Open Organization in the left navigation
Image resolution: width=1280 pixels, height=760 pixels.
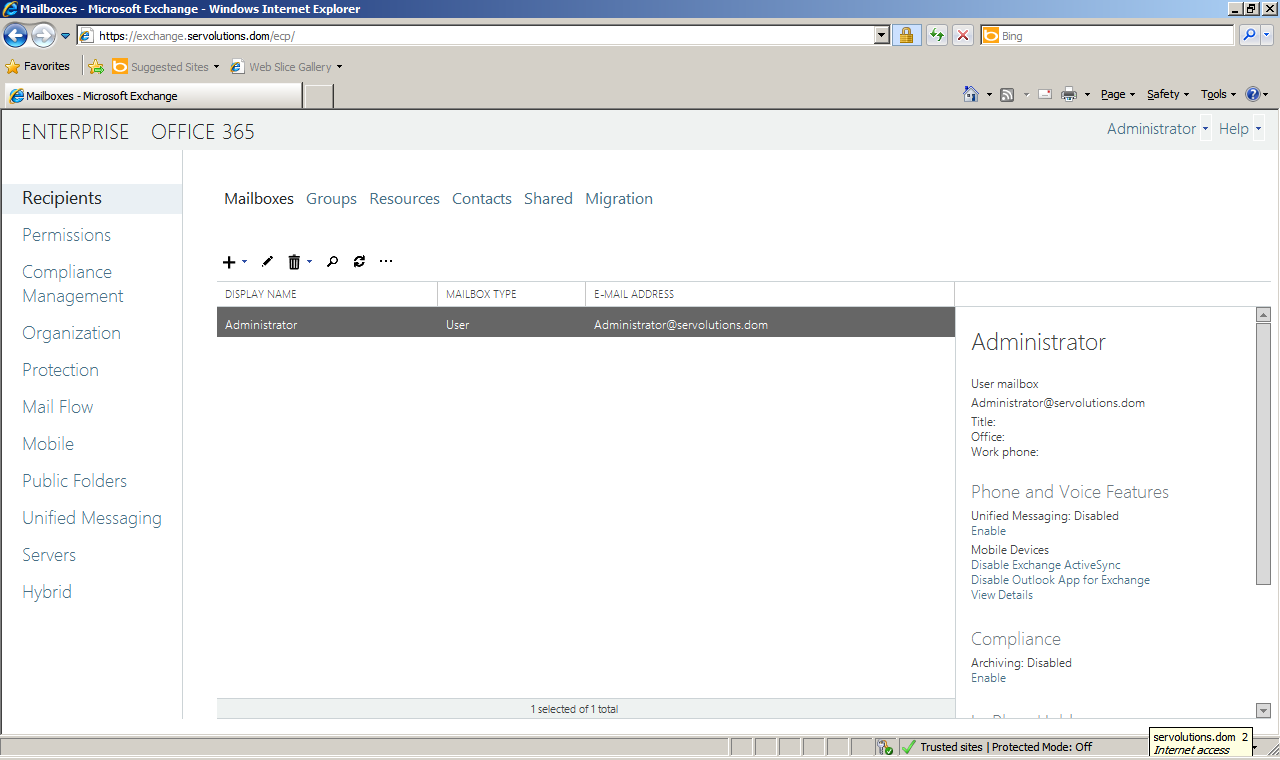(72, 333)
